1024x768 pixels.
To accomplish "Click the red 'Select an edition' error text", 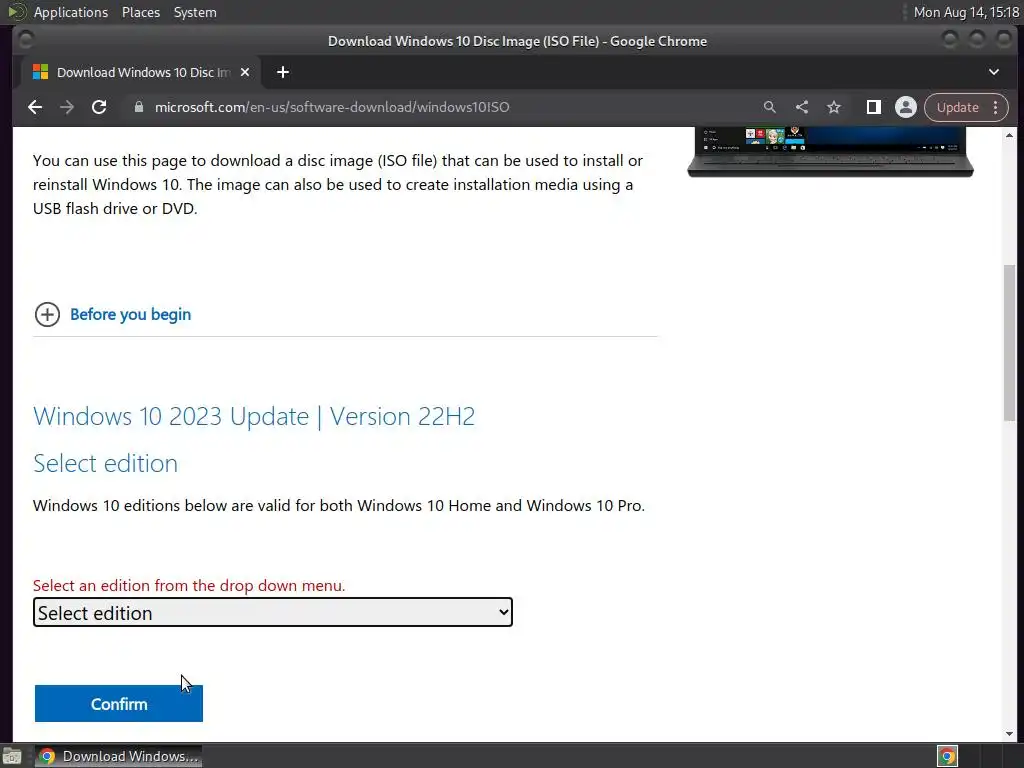I will tap(189, 585).
